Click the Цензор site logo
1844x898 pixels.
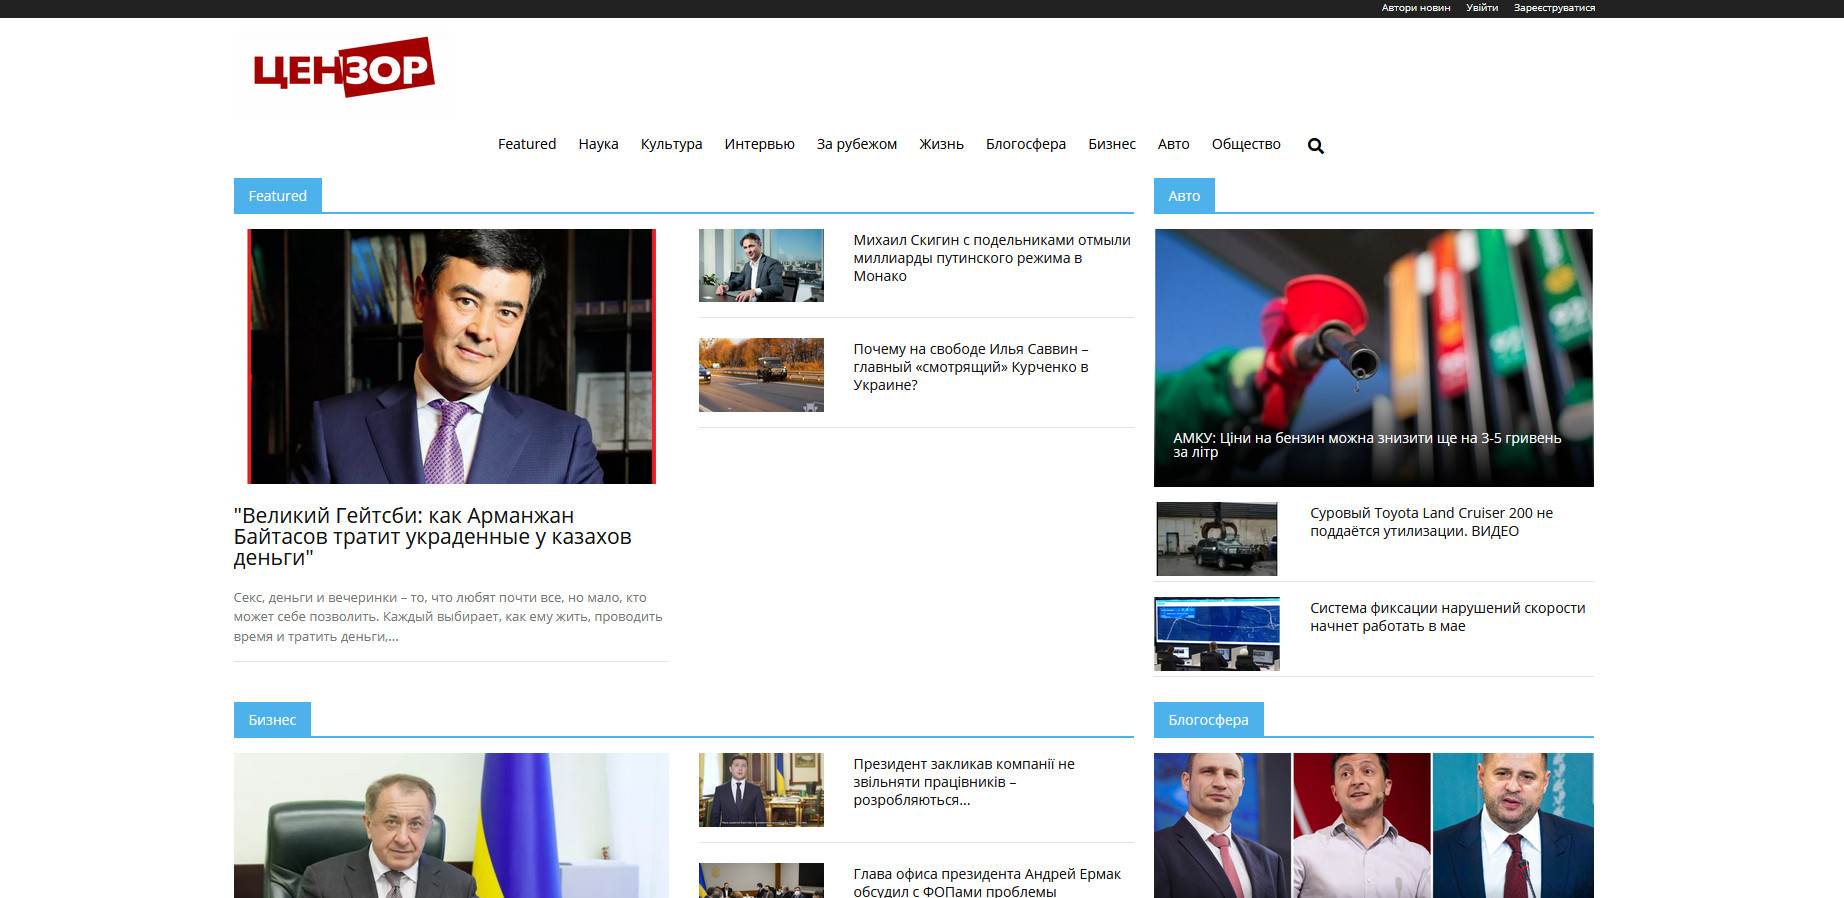click(343, 68)
